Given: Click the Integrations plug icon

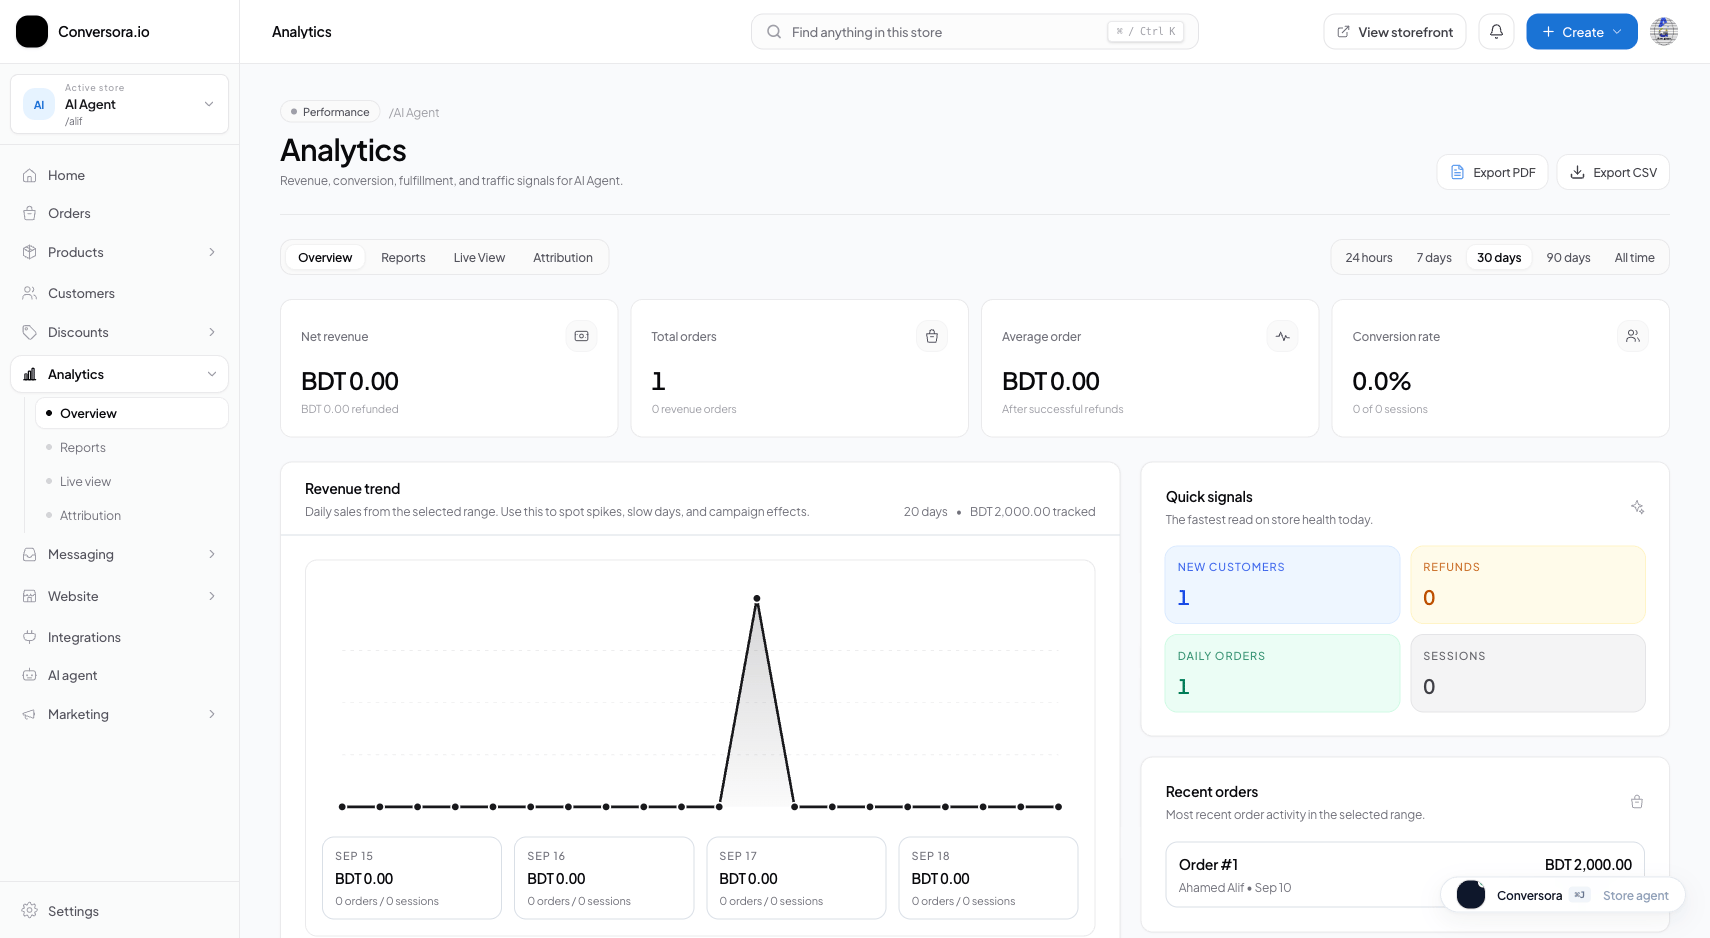Looking at the screenshot, I should pos(30,637).
